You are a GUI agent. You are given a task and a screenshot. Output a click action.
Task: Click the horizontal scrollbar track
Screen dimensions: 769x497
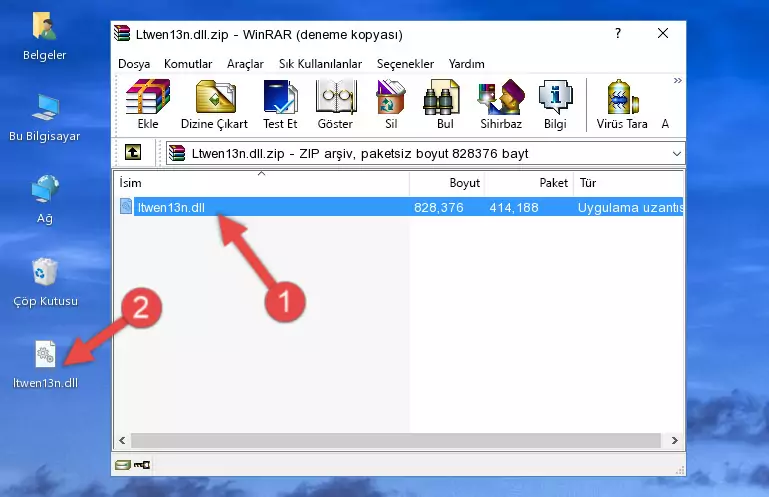coord(396,441)
